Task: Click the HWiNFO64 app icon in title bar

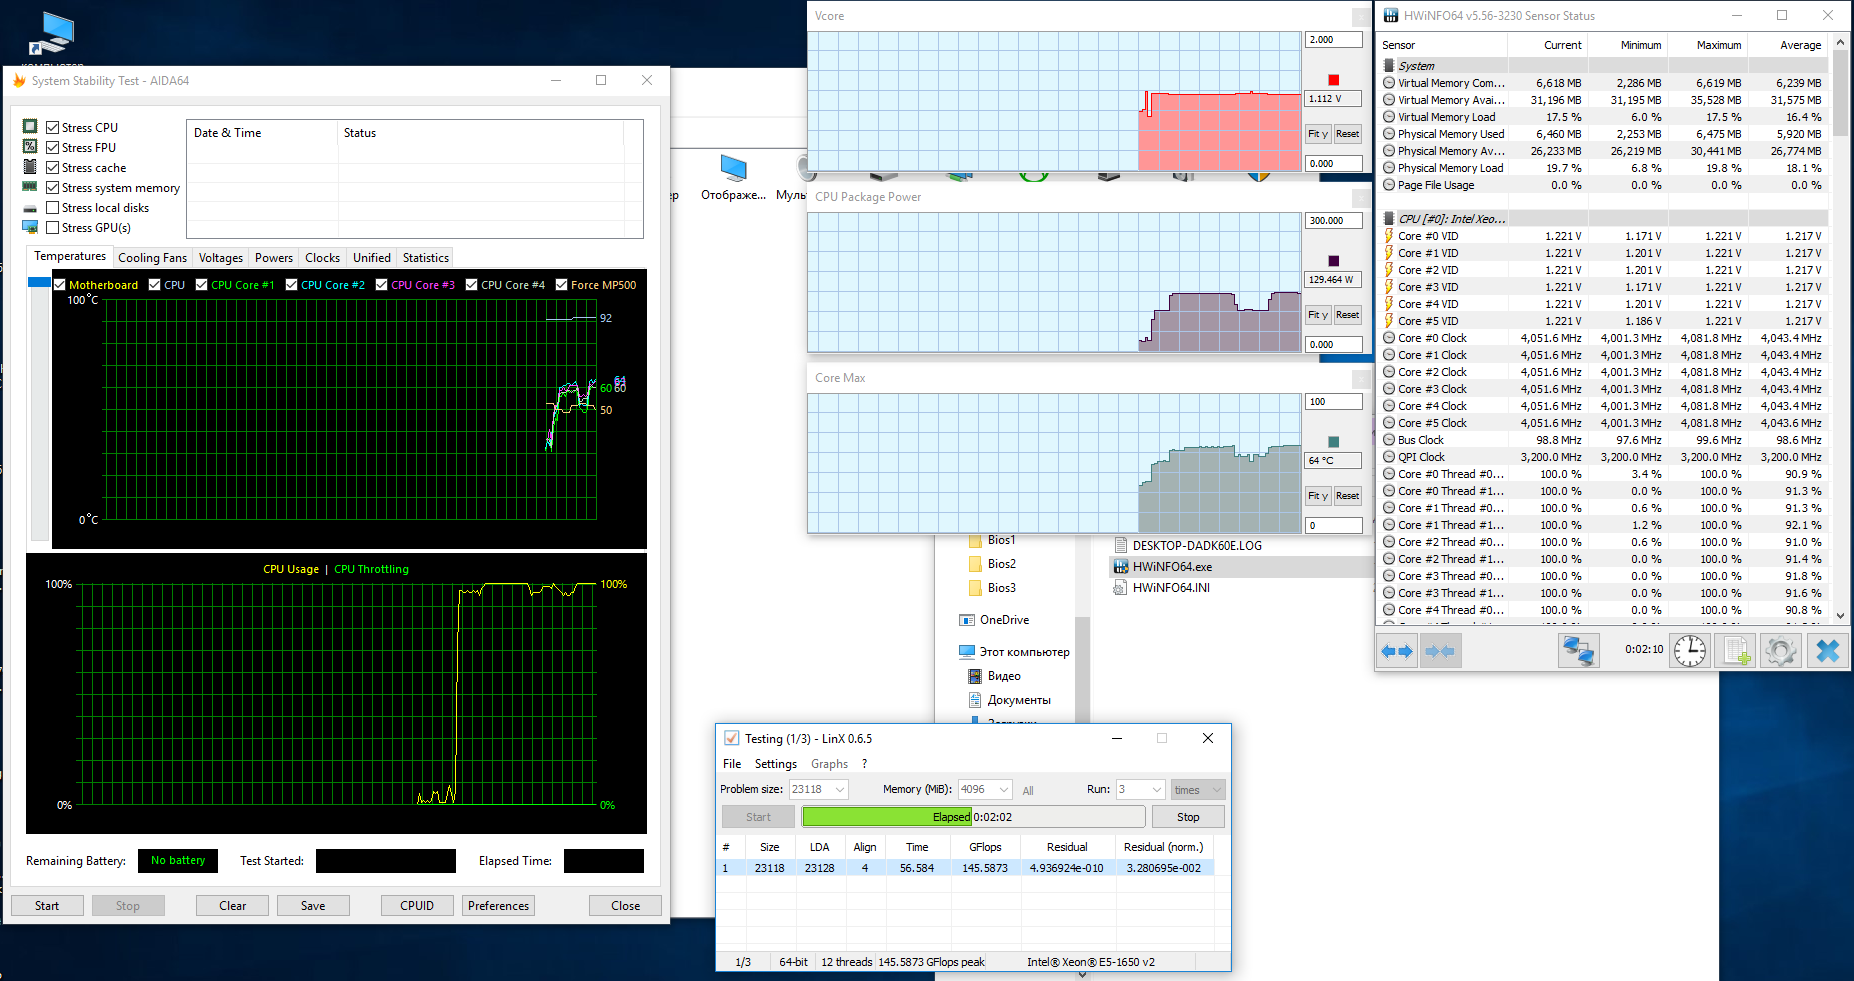Action: (1390, 16)
